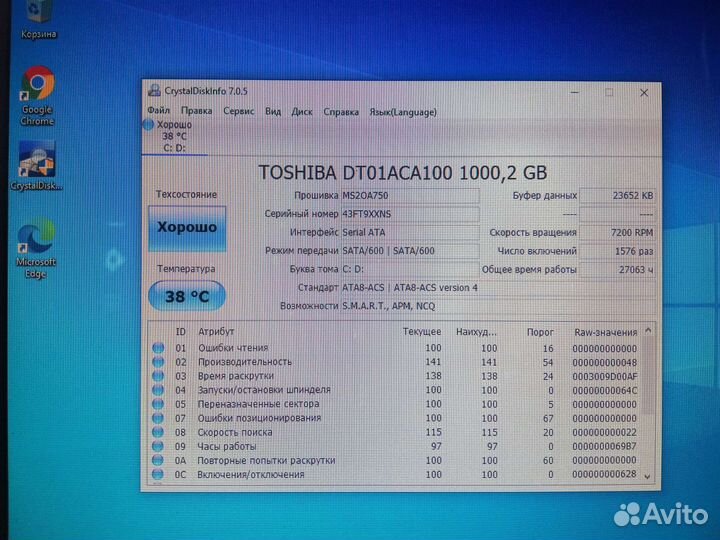
Task: Click status icon of row 04 Запуски/остановки шпинделя
Action: (158, 390)
